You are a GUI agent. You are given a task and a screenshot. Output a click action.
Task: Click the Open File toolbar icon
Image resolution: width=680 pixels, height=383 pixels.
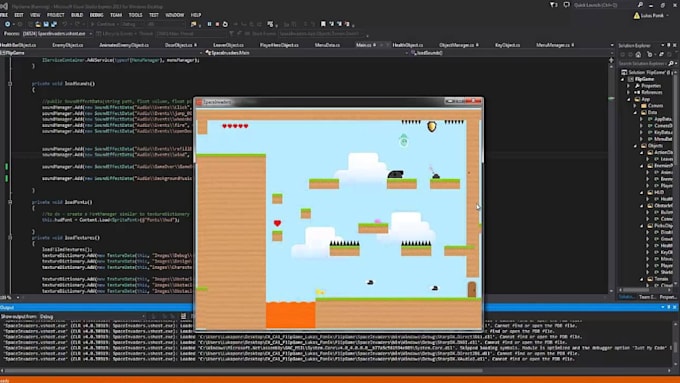(38, 24)
